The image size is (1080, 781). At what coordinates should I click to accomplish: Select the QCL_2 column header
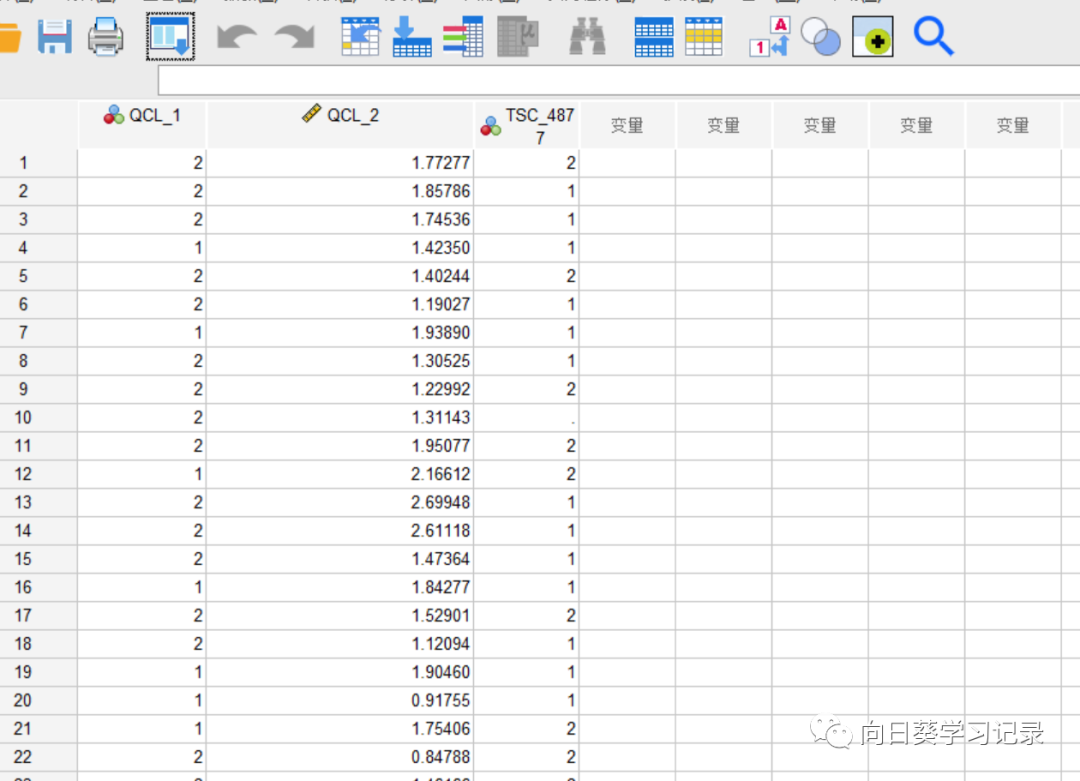pyautogui.click(x=340, y=125)
